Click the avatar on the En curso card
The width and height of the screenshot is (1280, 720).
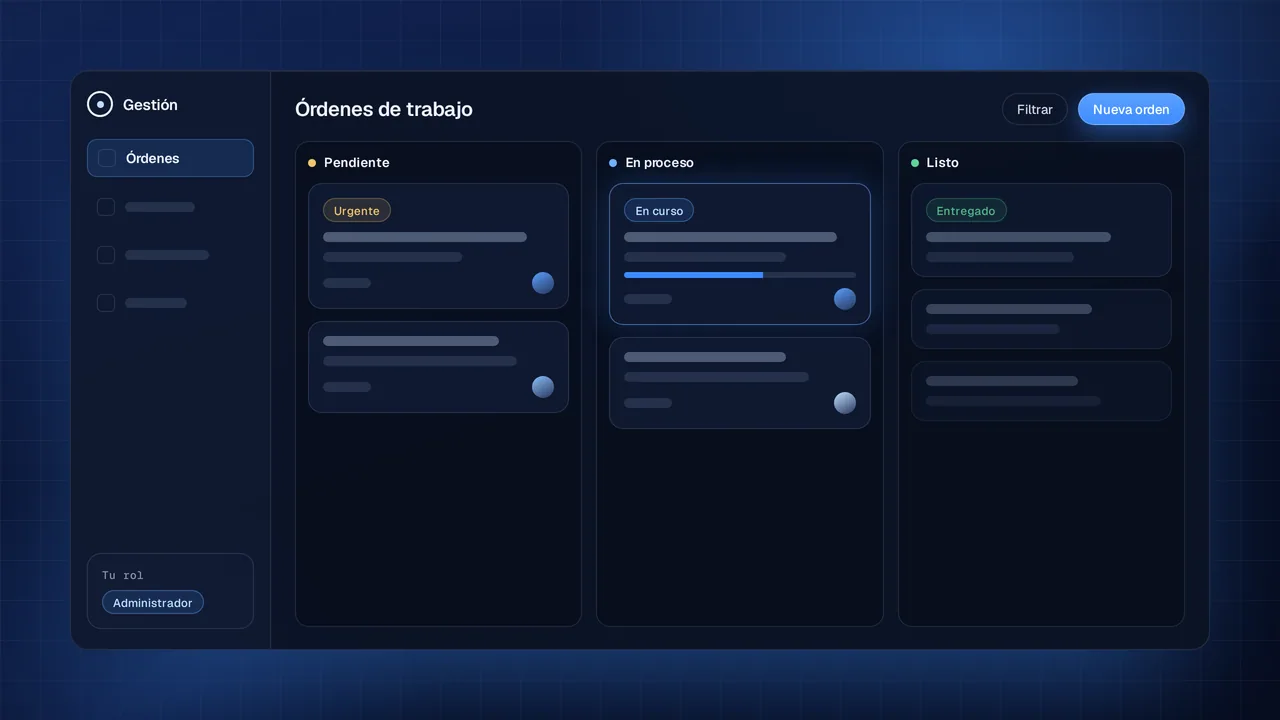pyautogui.click(x=845, y=299)
